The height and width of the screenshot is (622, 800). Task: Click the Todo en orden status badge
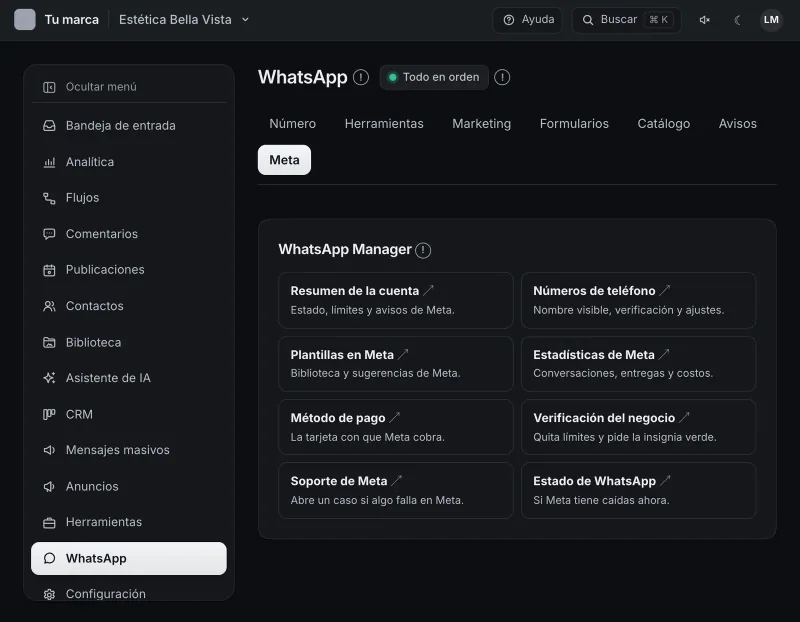tap(434, 78)
